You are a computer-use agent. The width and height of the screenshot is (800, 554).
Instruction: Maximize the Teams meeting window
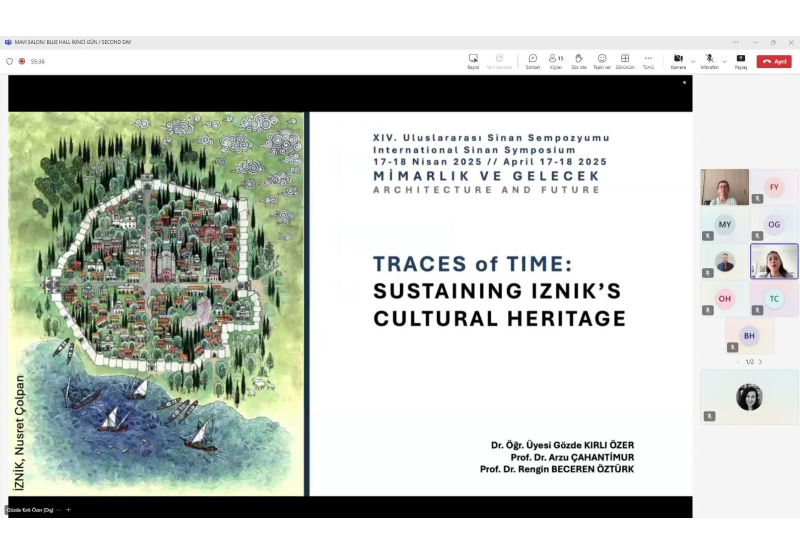(x=773, y=42)
